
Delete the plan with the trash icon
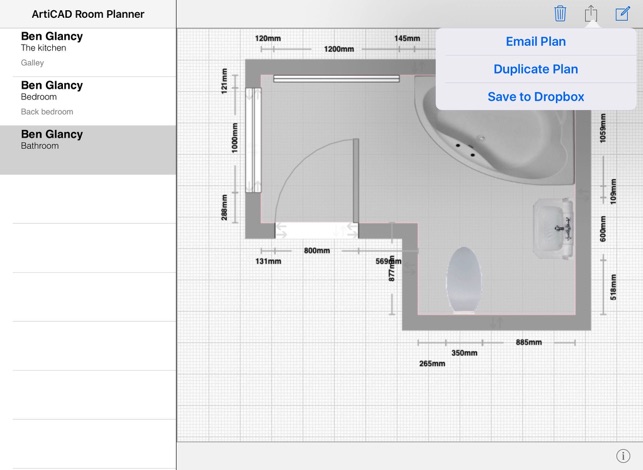click(560, 14)
